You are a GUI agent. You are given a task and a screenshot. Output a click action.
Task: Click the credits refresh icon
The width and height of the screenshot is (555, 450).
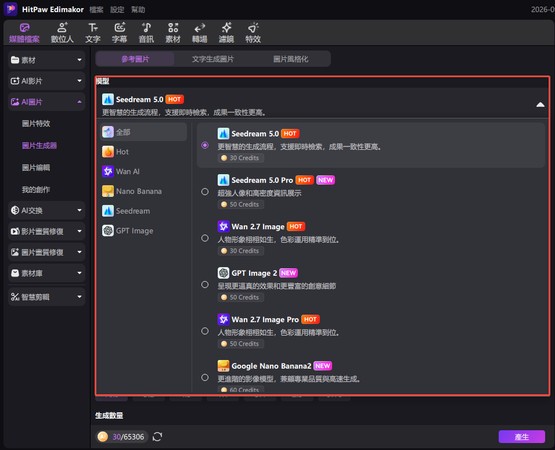coord(158,437)
